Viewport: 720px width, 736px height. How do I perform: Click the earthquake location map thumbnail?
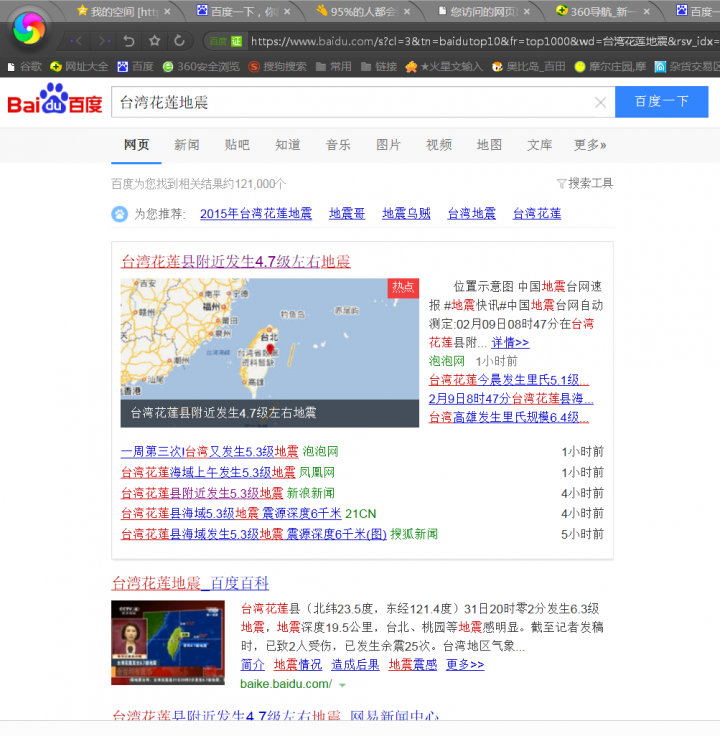[269, 353]
